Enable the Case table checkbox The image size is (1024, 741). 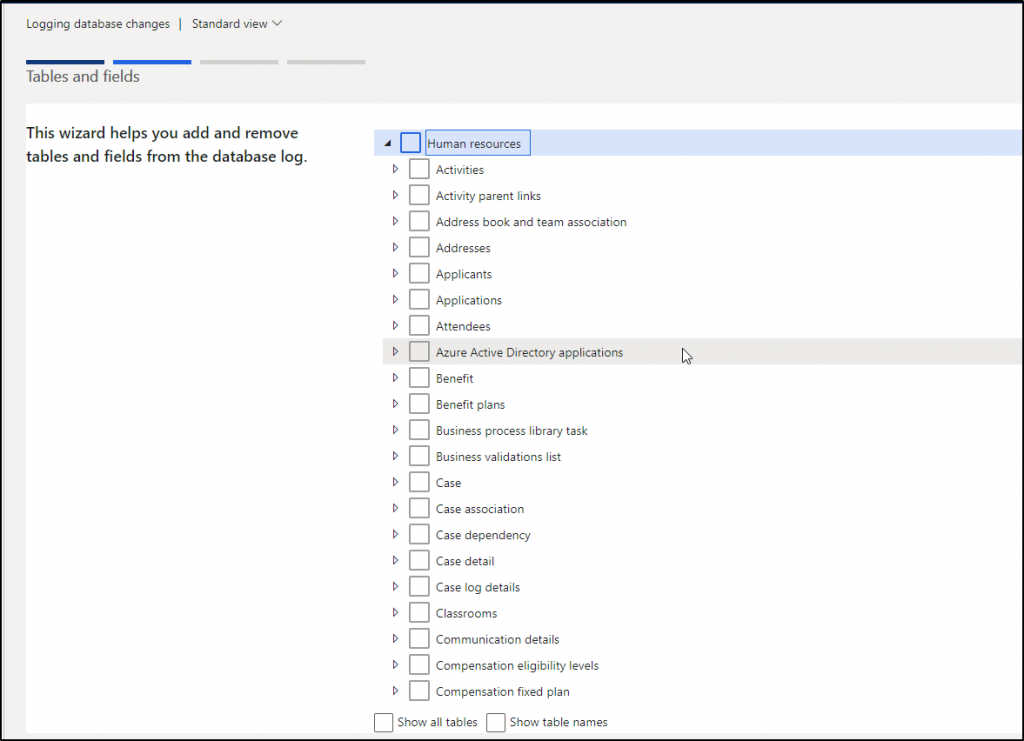[x=418, y=481]
